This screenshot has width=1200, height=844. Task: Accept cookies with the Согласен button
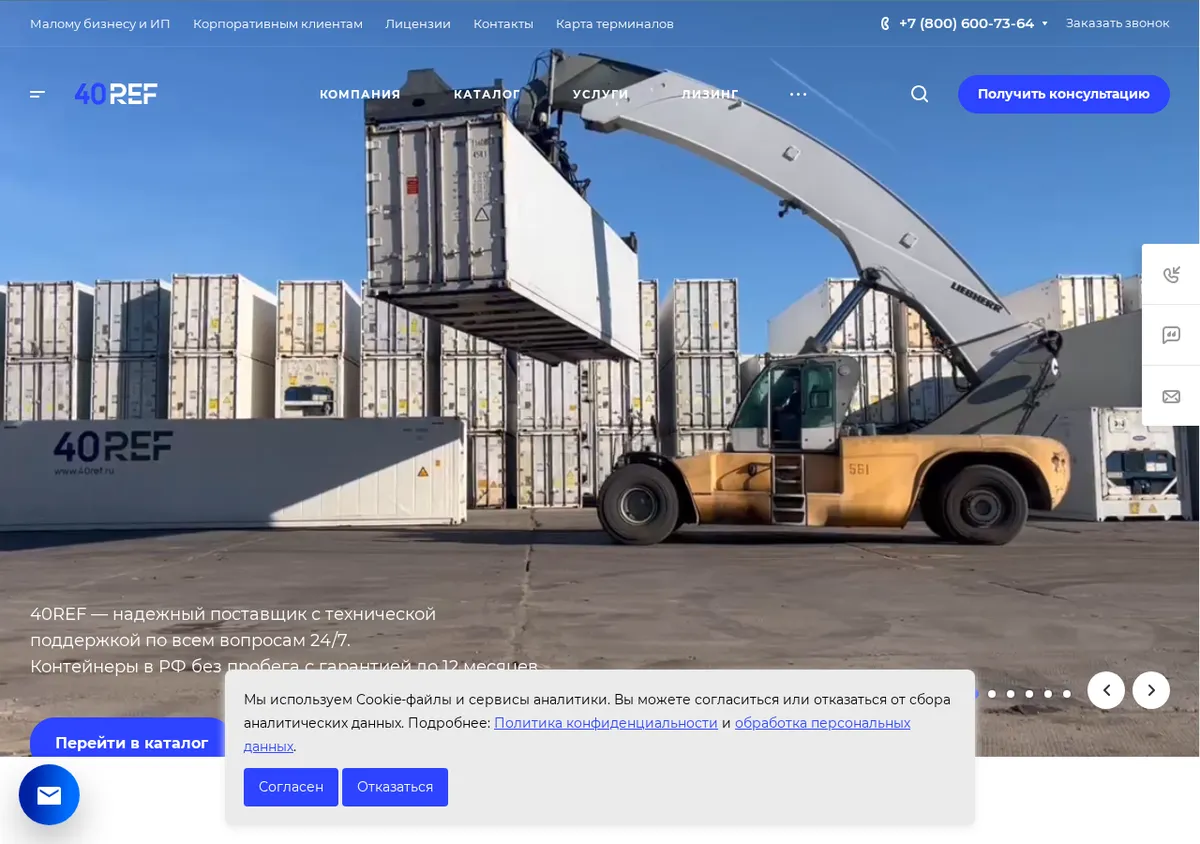point(291,787)
